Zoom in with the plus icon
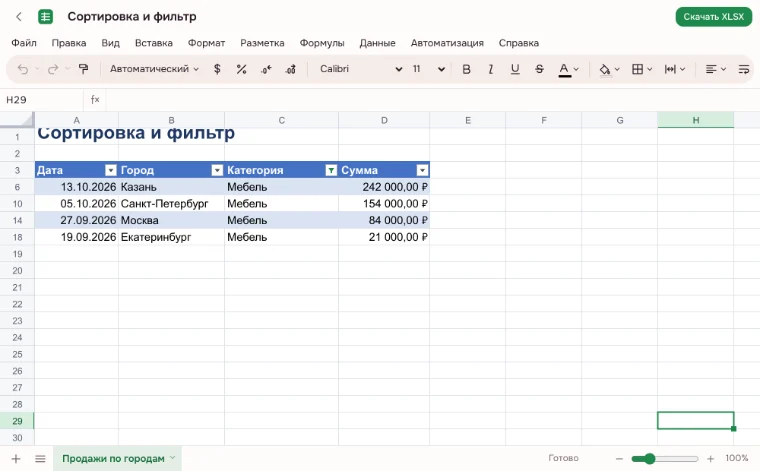 tap(711, 458)
